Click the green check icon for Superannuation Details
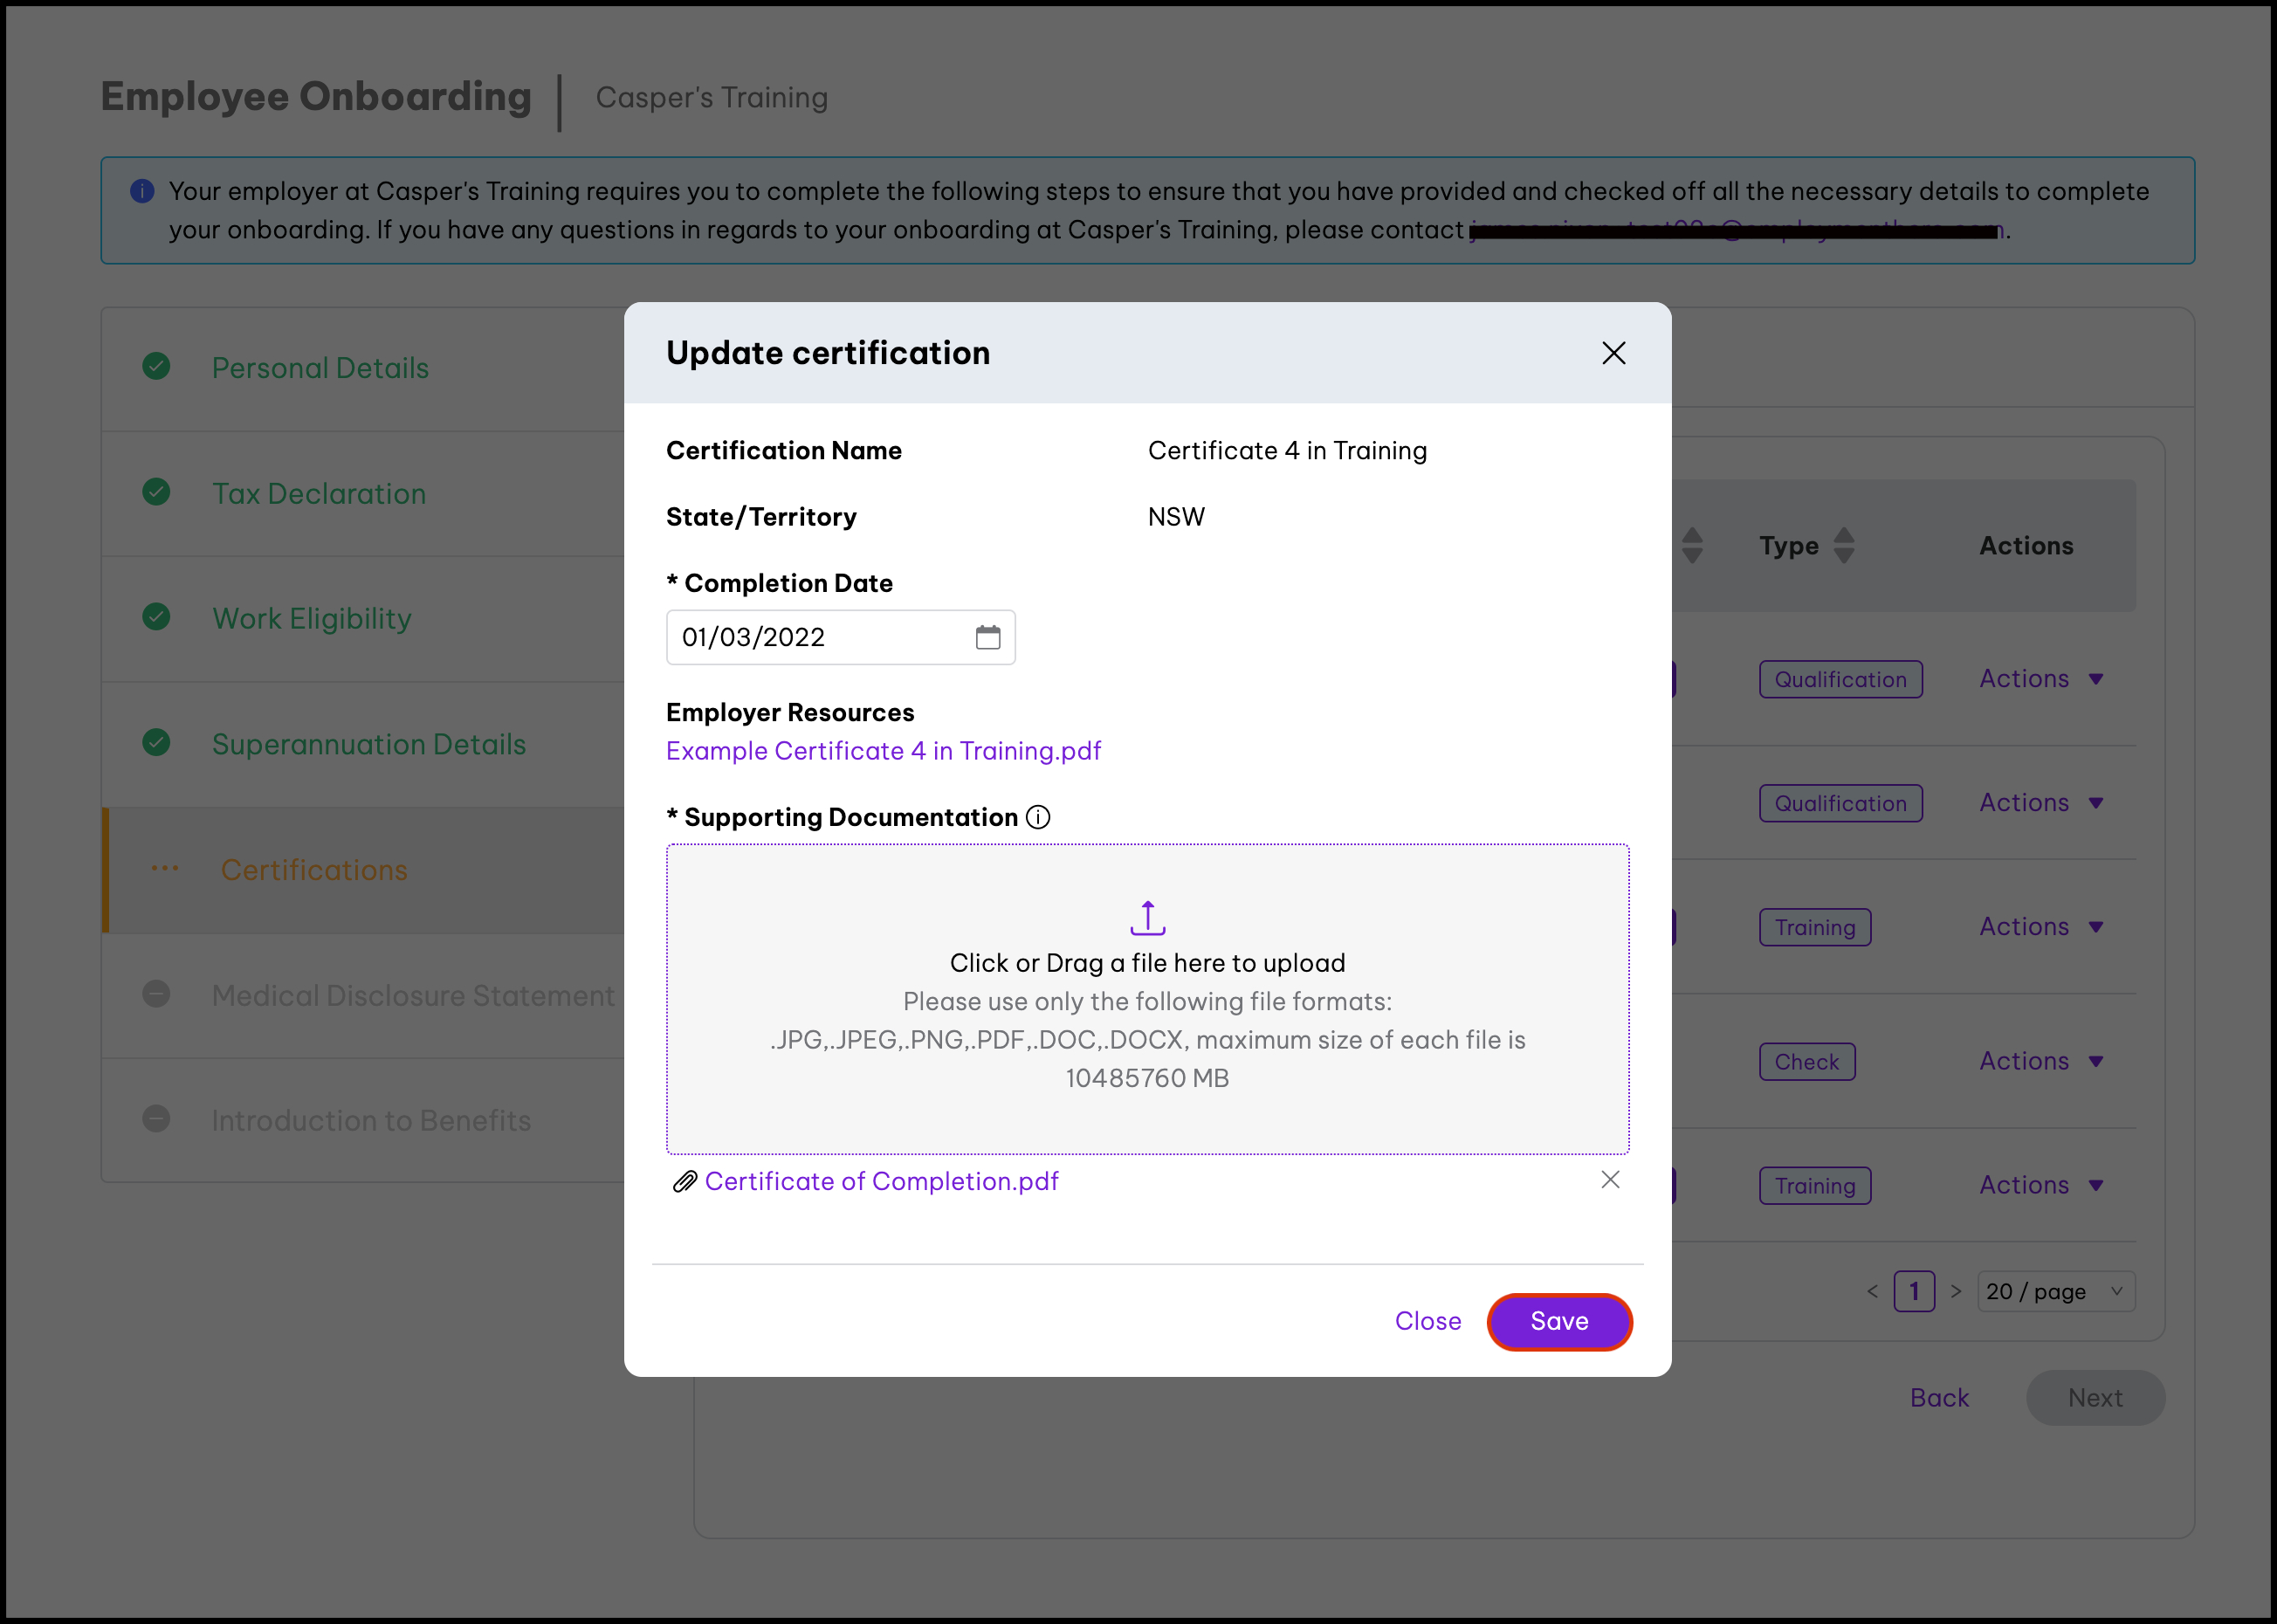The height and width of the screenshot is (1624, 2277). pyautogui.click(x=156, y=742)
